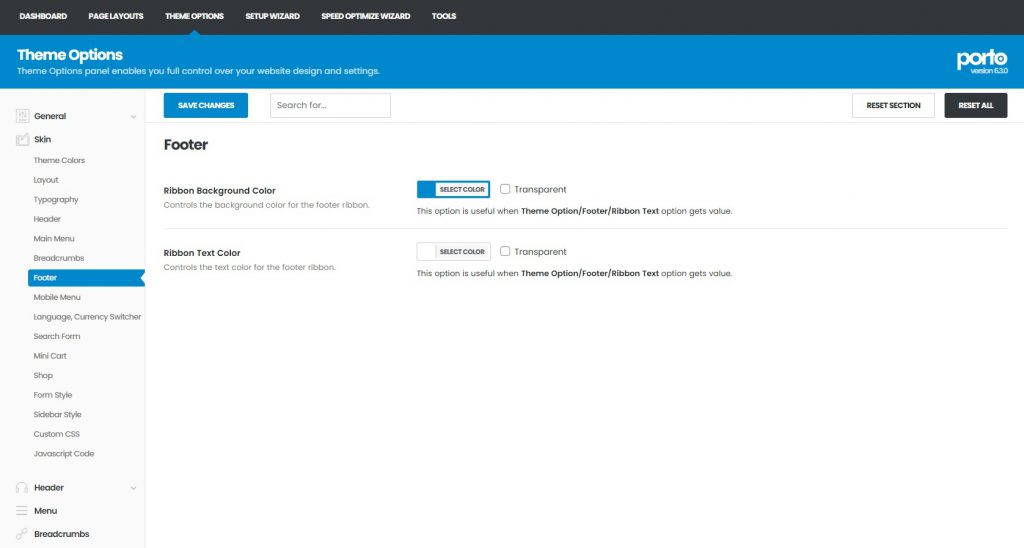1024x548 pixels.
Task: Click the blue Ribbon Background Color swatch
Action: 427,189
